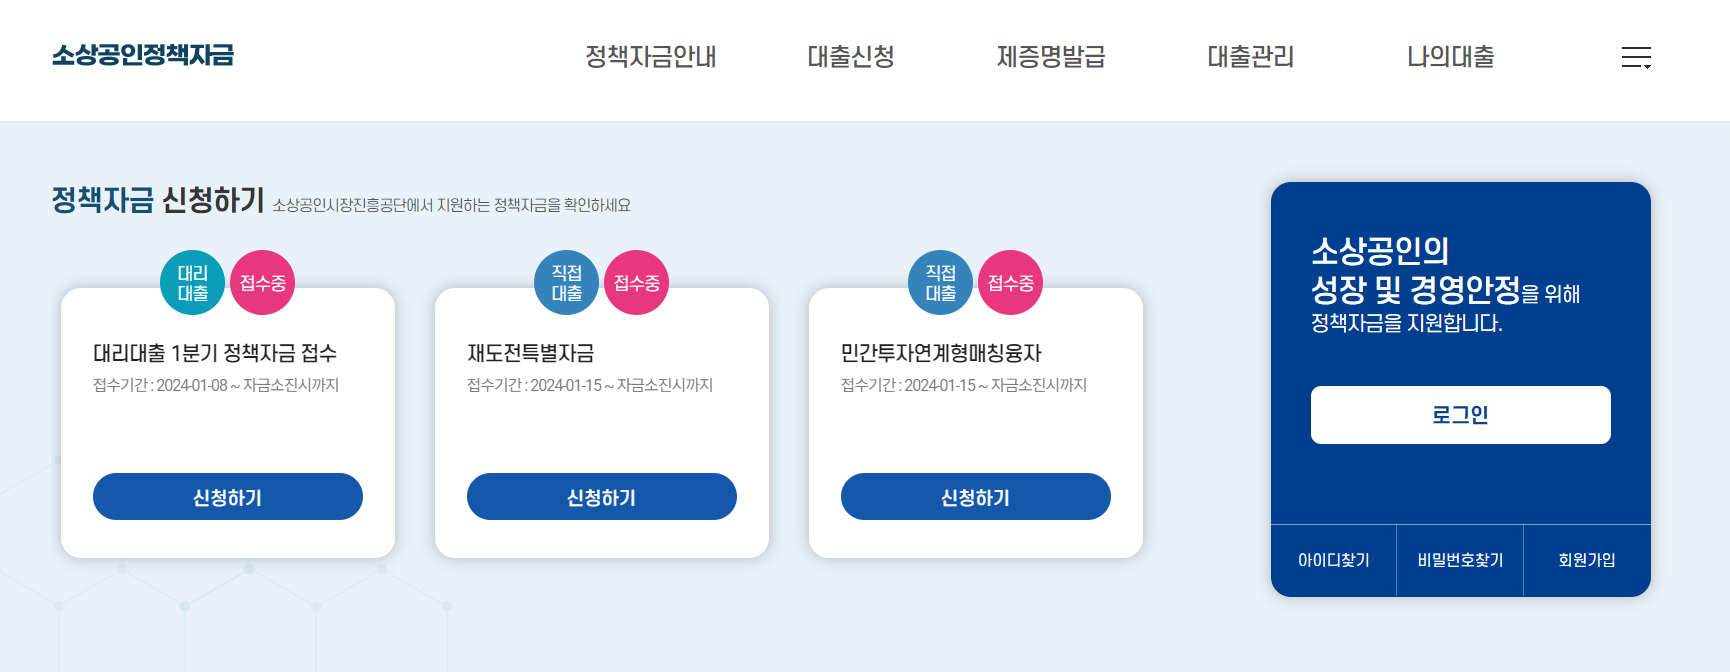The width and height of the screenshot is (1730, 672).
Task: Open the 대출신청 menu
Action: pyautogui.click(x=852, y=57)
